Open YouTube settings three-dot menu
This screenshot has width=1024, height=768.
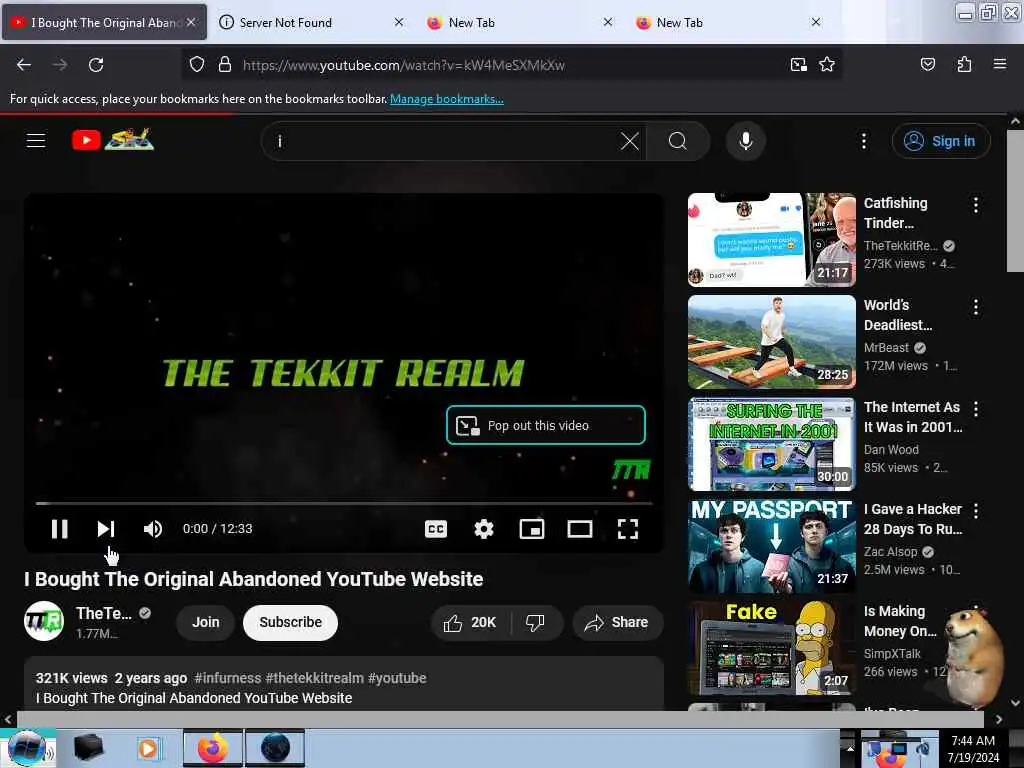coord(863,141)
